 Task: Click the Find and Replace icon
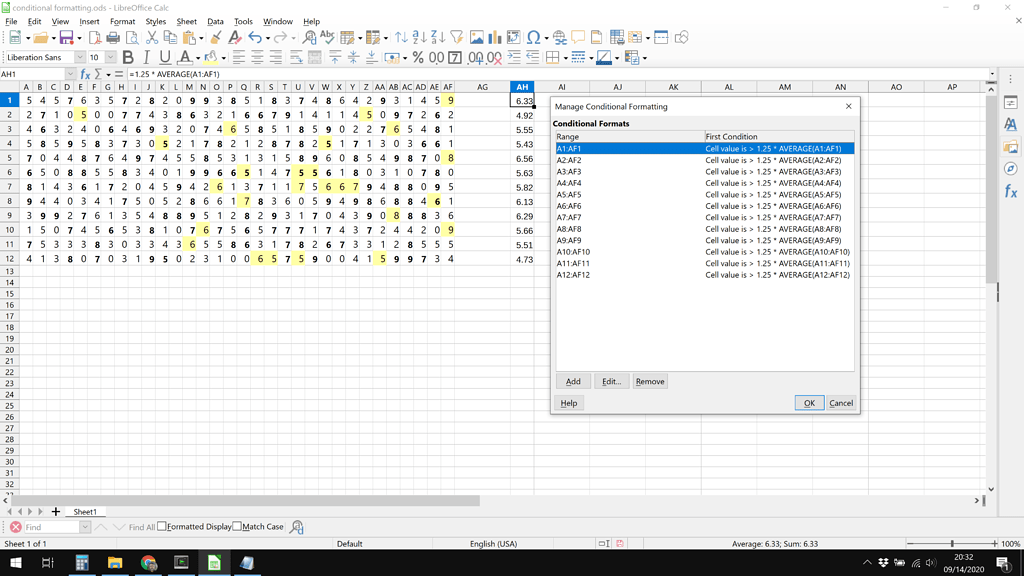[x=307, y=38]
